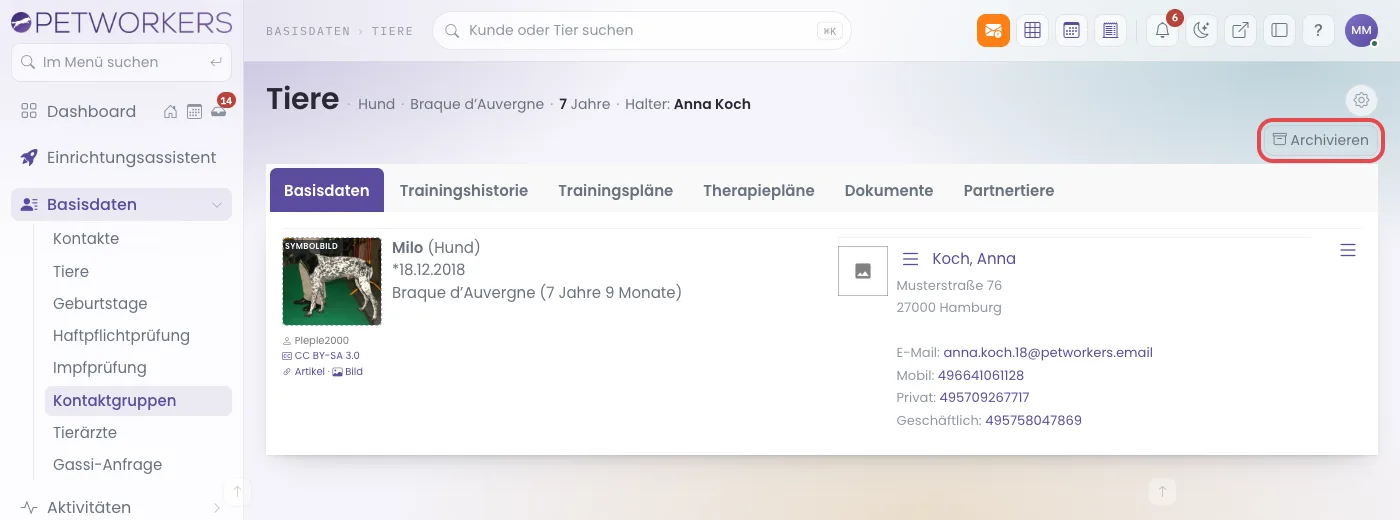Switch to the Partnertiere tab
Screen dimensions: 1400x520
coord(1009,190)
